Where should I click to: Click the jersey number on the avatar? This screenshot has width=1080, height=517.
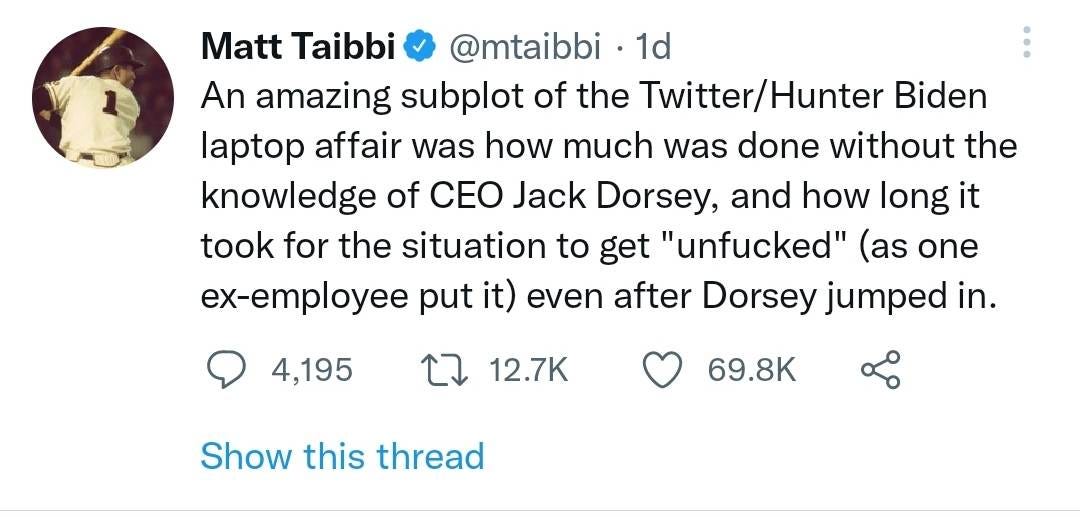[x=109, y=101]
